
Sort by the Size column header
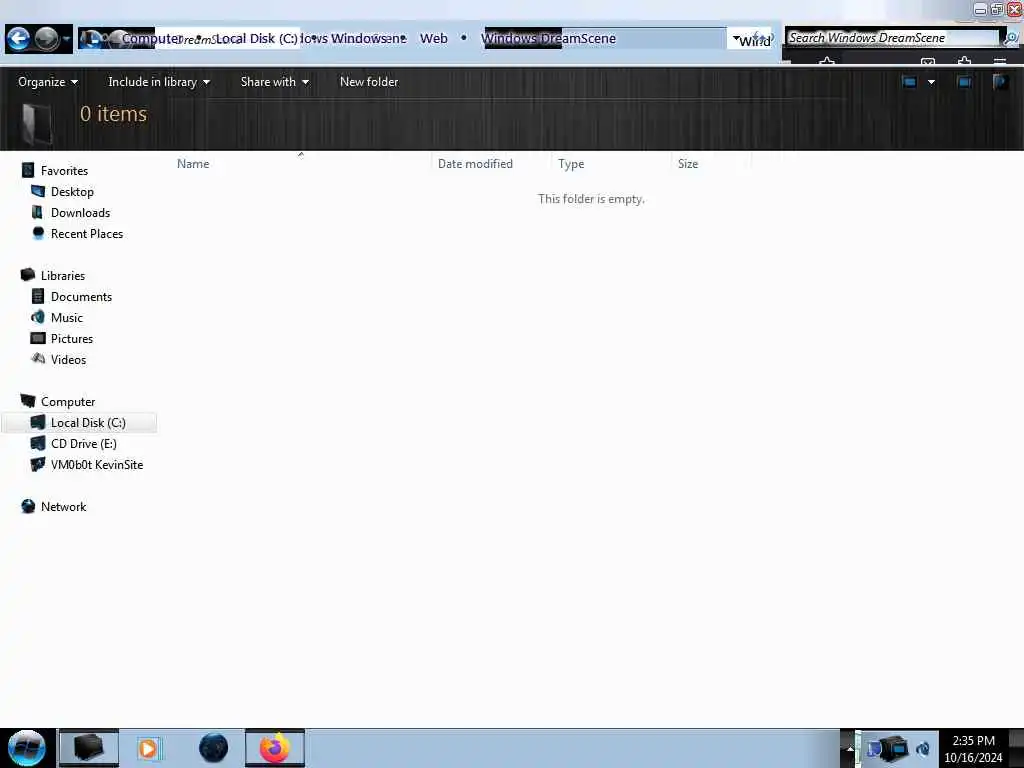pos(688,164)
